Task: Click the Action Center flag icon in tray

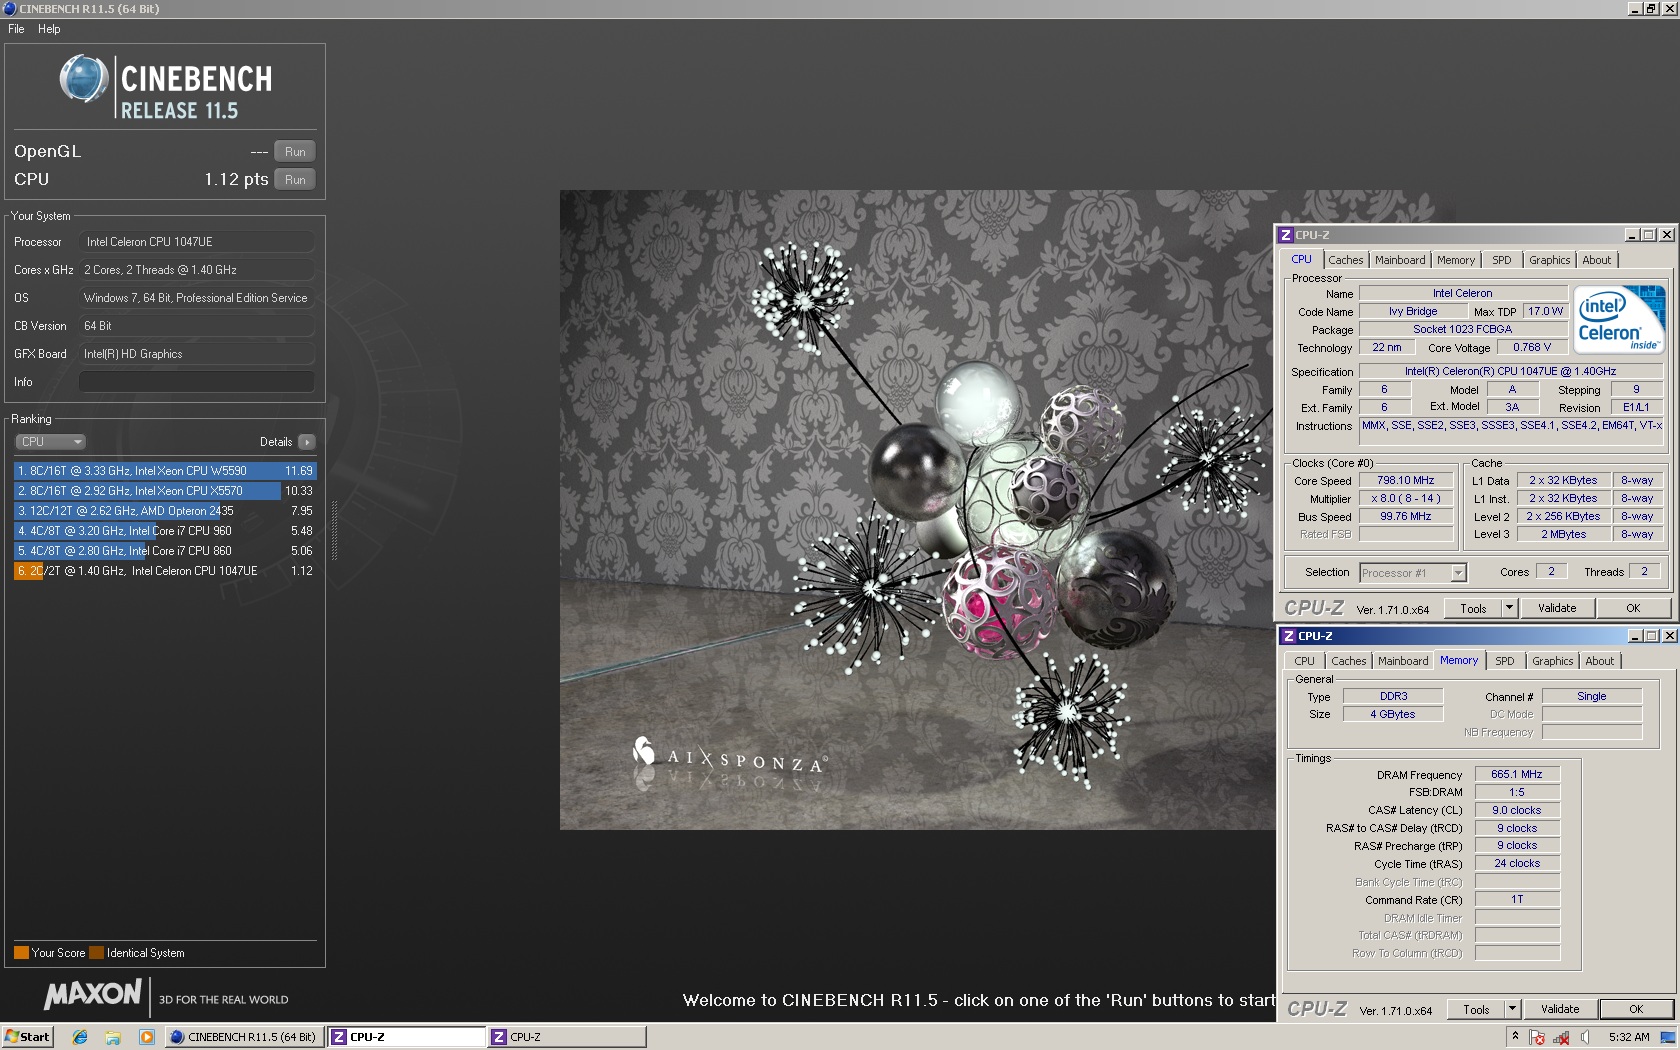Action: (x=1537, y=1037)
